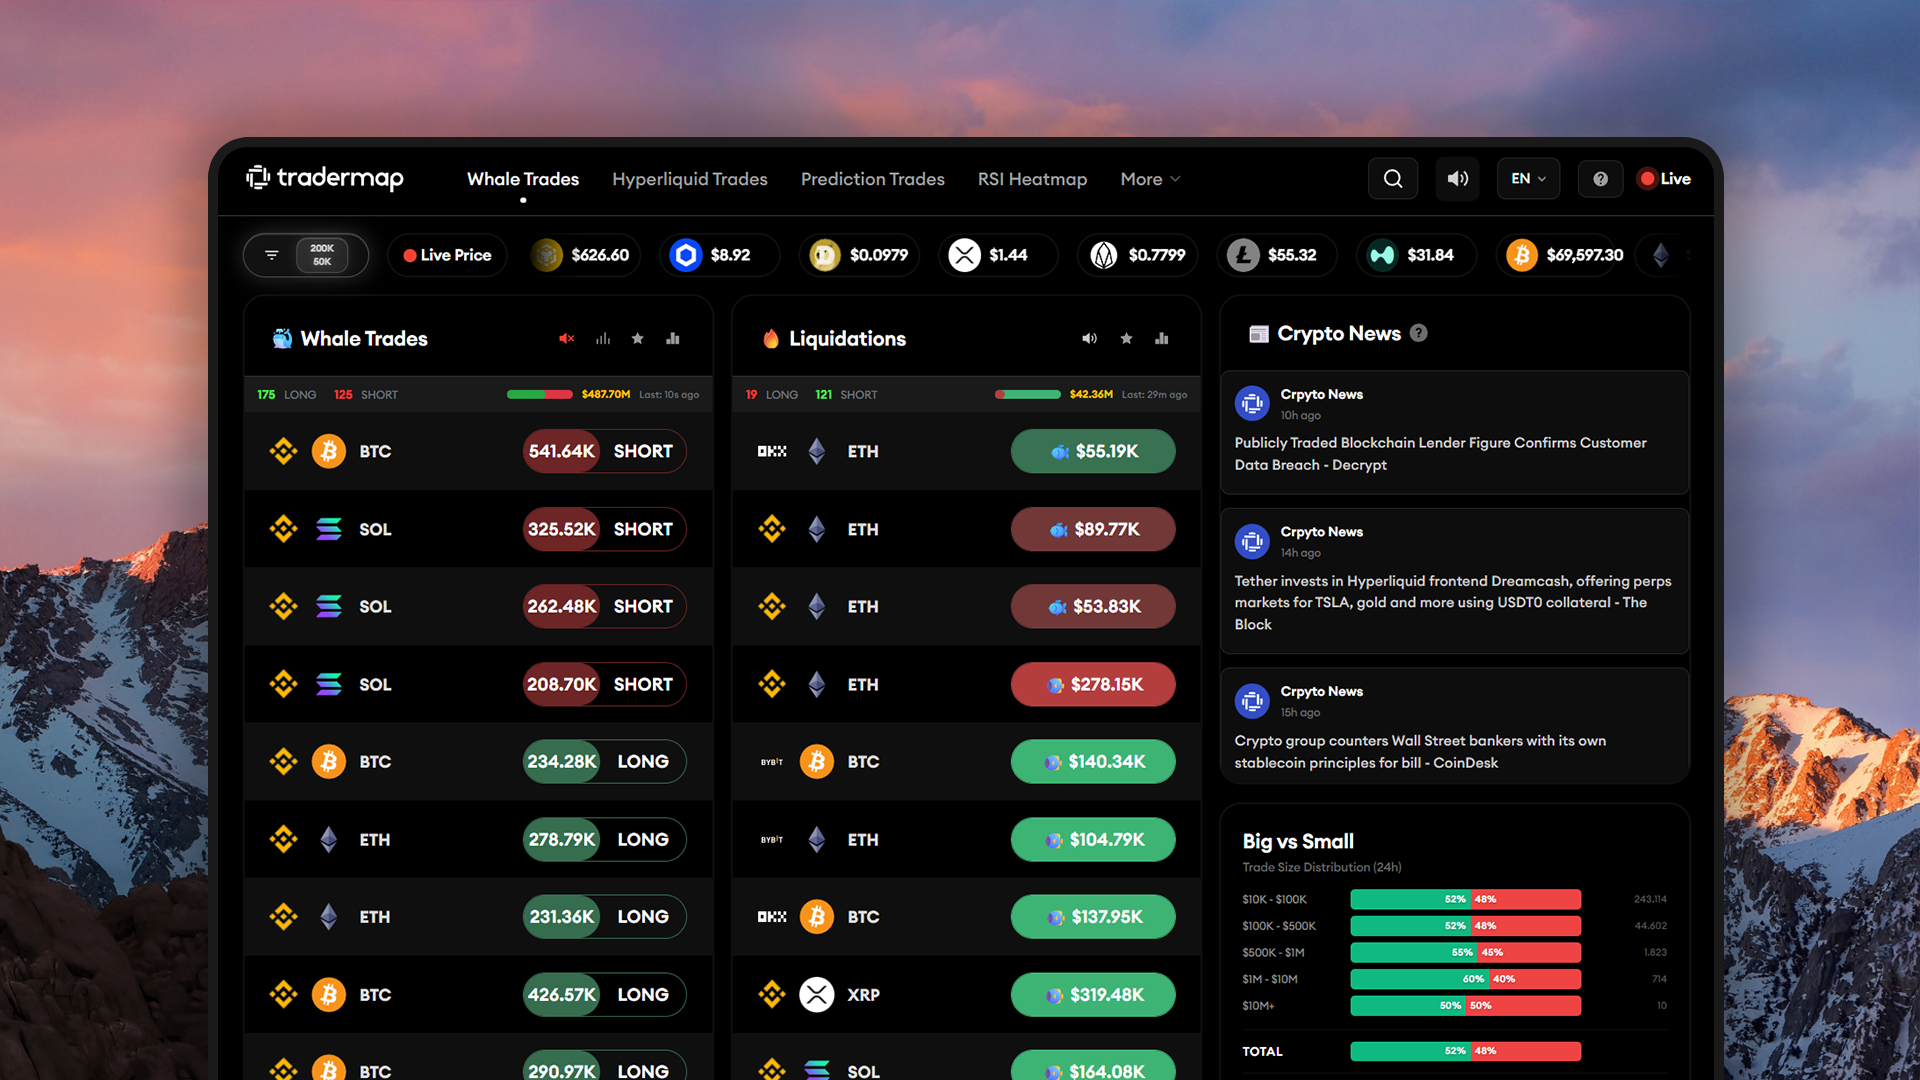Click the Crypto News info question mark

pyautogui.click(x=1419, y=334)
